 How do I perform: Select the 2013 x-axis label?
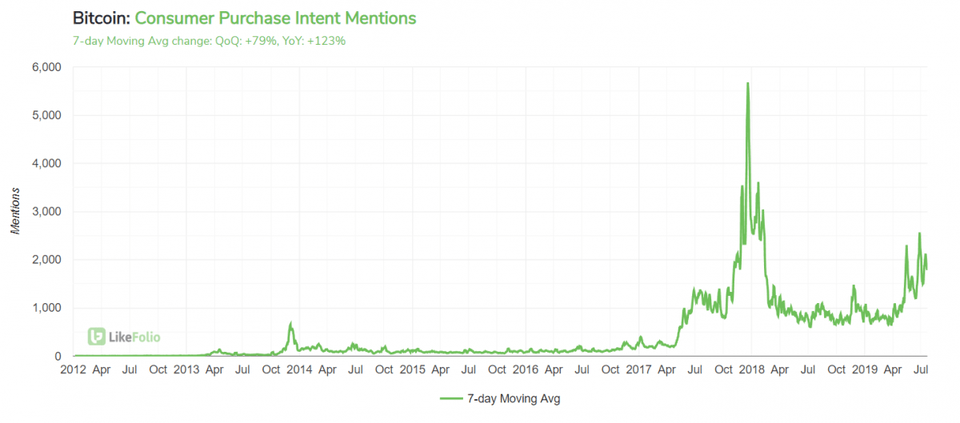point(186,371)
